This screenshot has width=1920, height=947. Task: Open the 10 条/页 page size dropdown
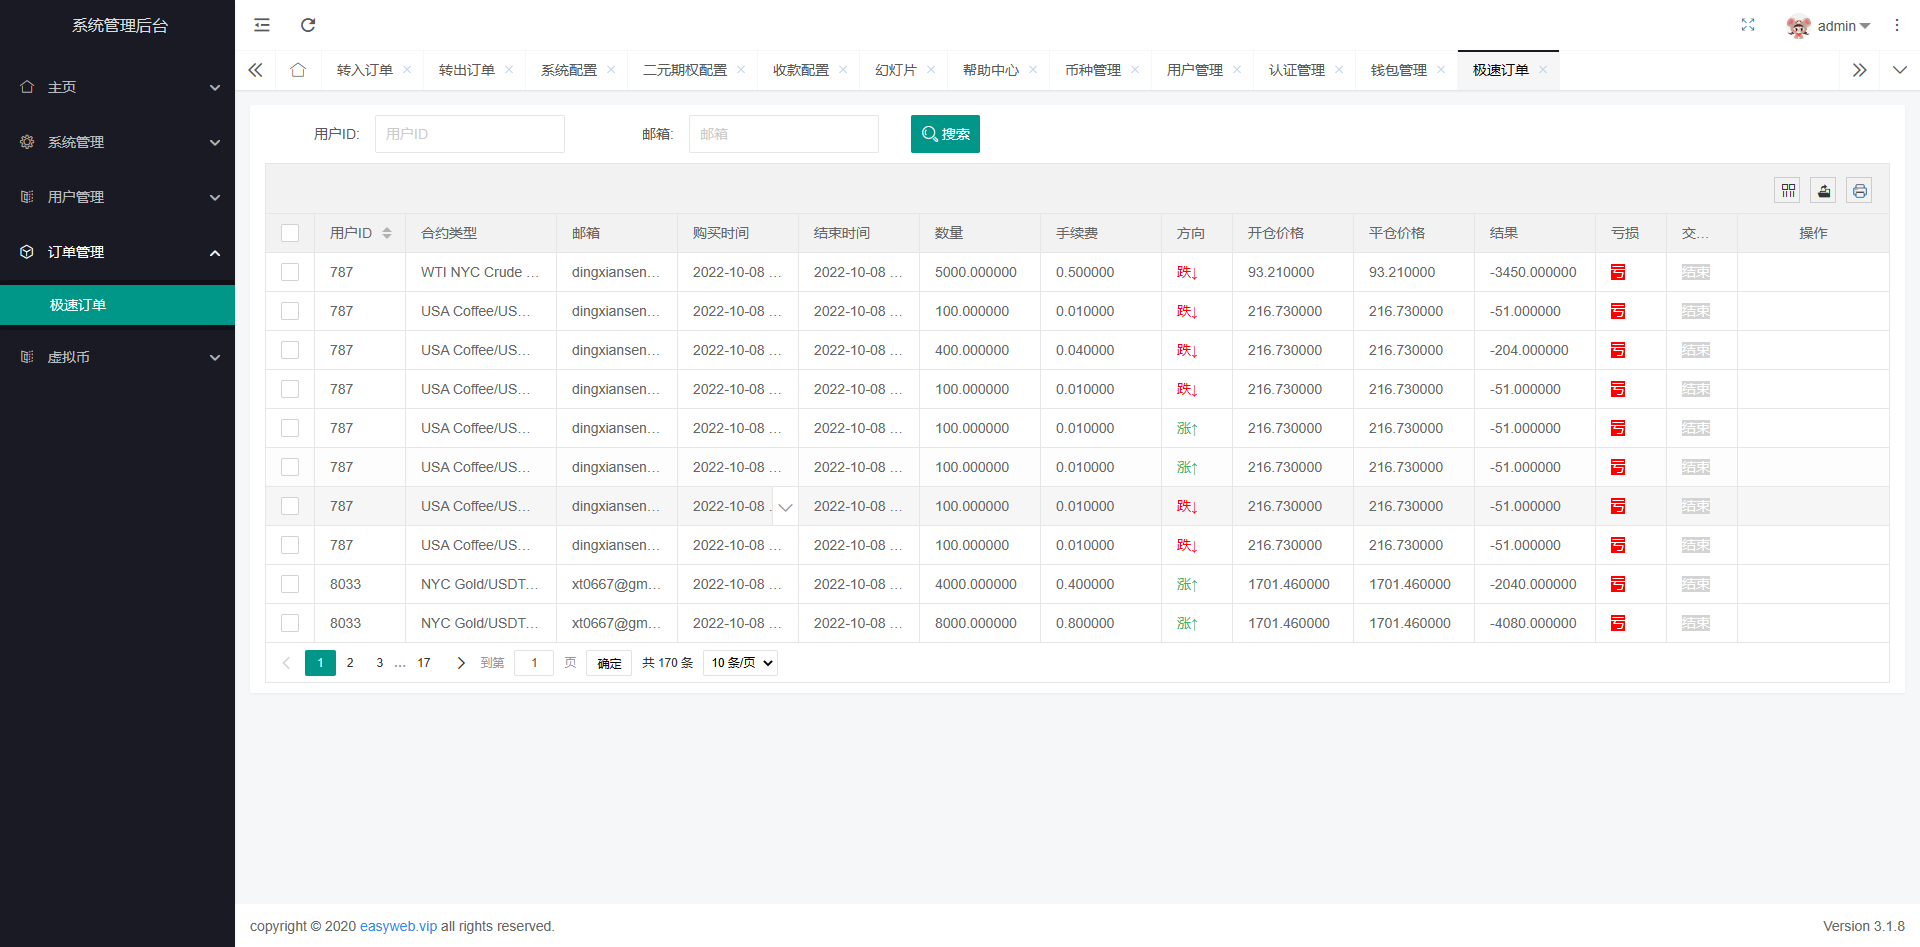(740, 662)
